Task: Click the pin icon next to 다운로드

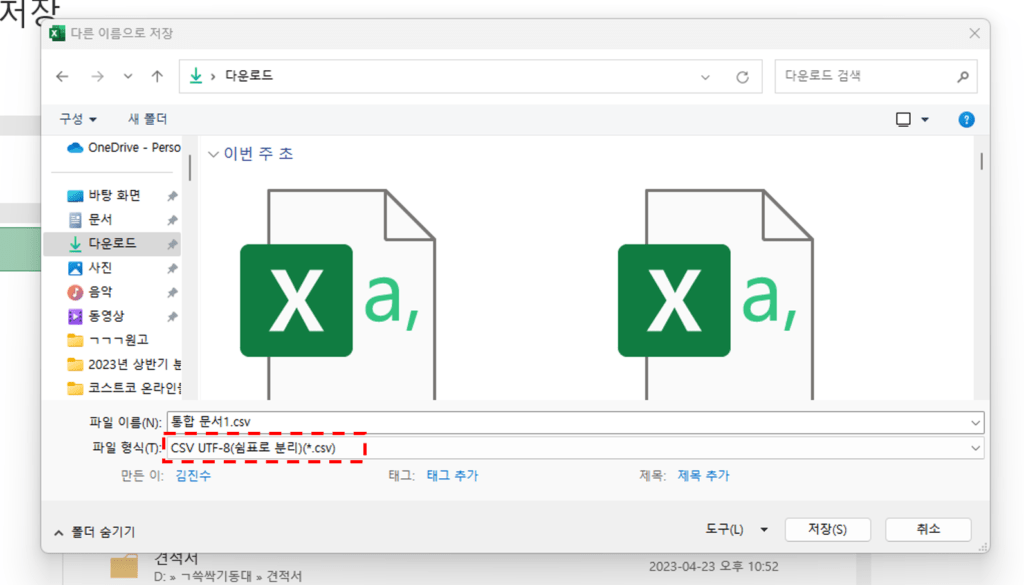Action: pyautogui.click(x=172, y=244)
